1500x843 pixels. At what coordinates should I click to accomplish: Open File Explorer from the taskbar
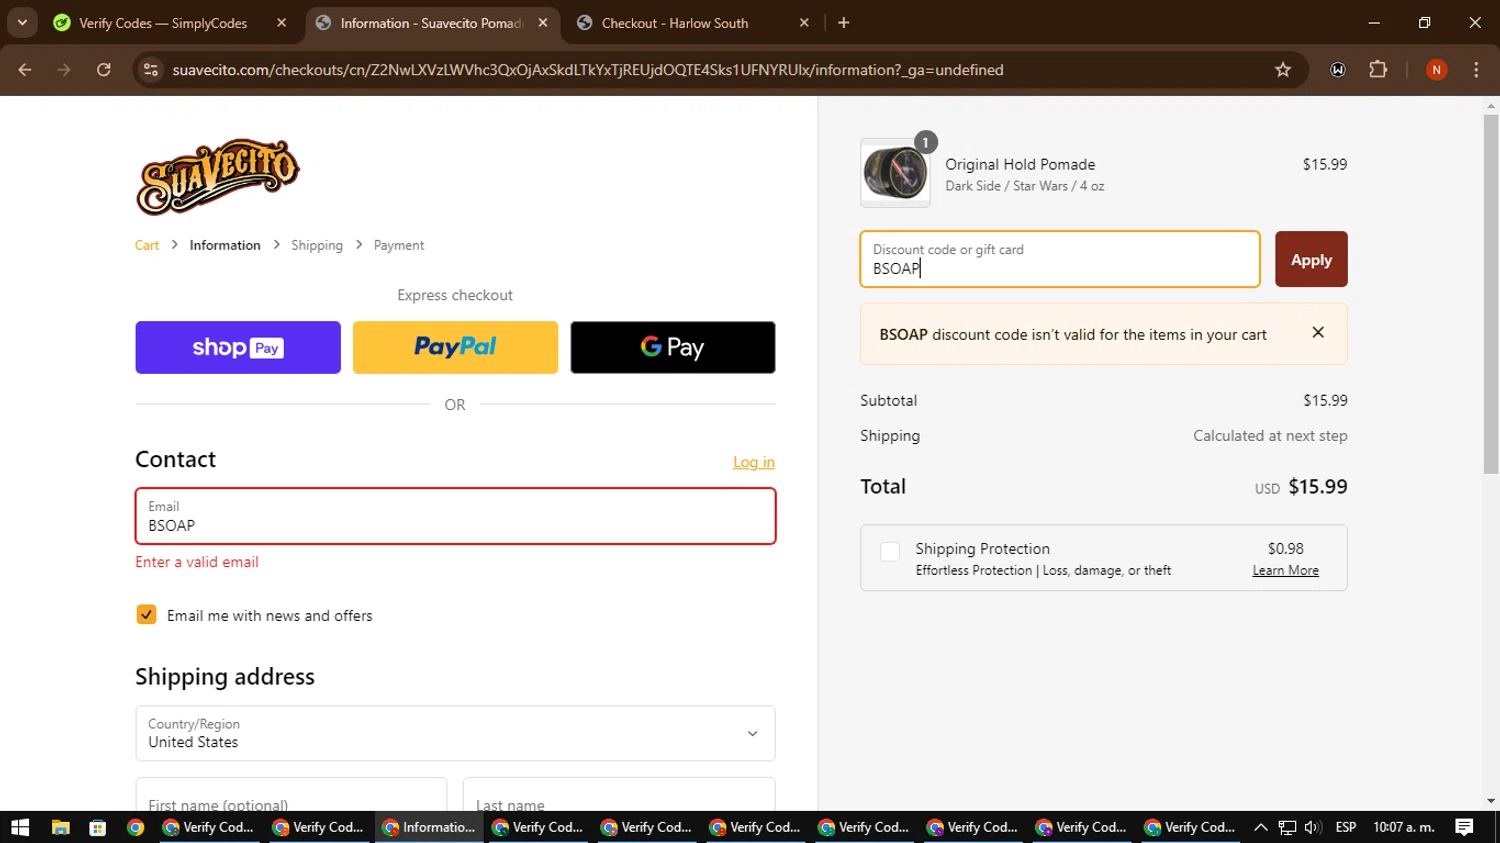tap(61, 827)
